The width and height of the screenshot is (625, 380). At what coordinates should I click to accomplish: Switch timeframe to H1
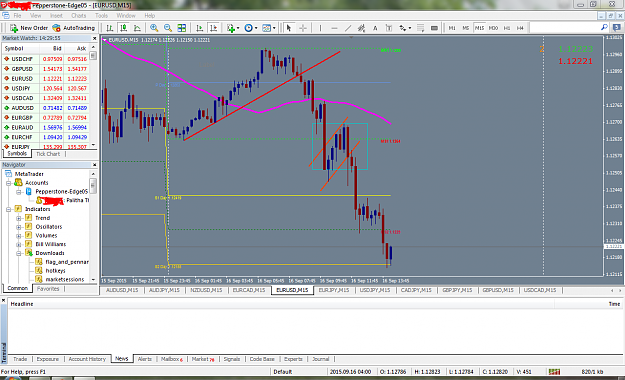tap(507, 28)
